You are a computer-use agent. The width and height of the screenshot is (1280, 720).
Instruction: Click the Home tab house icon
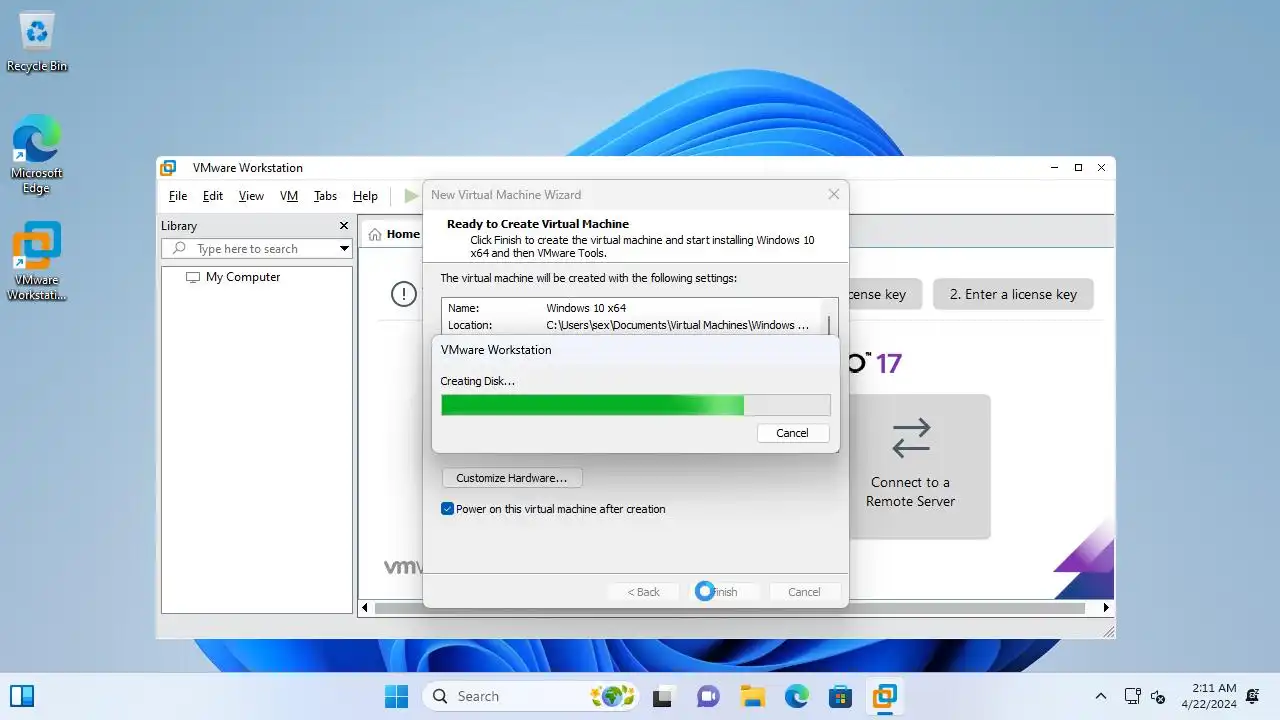pos(375,234)
